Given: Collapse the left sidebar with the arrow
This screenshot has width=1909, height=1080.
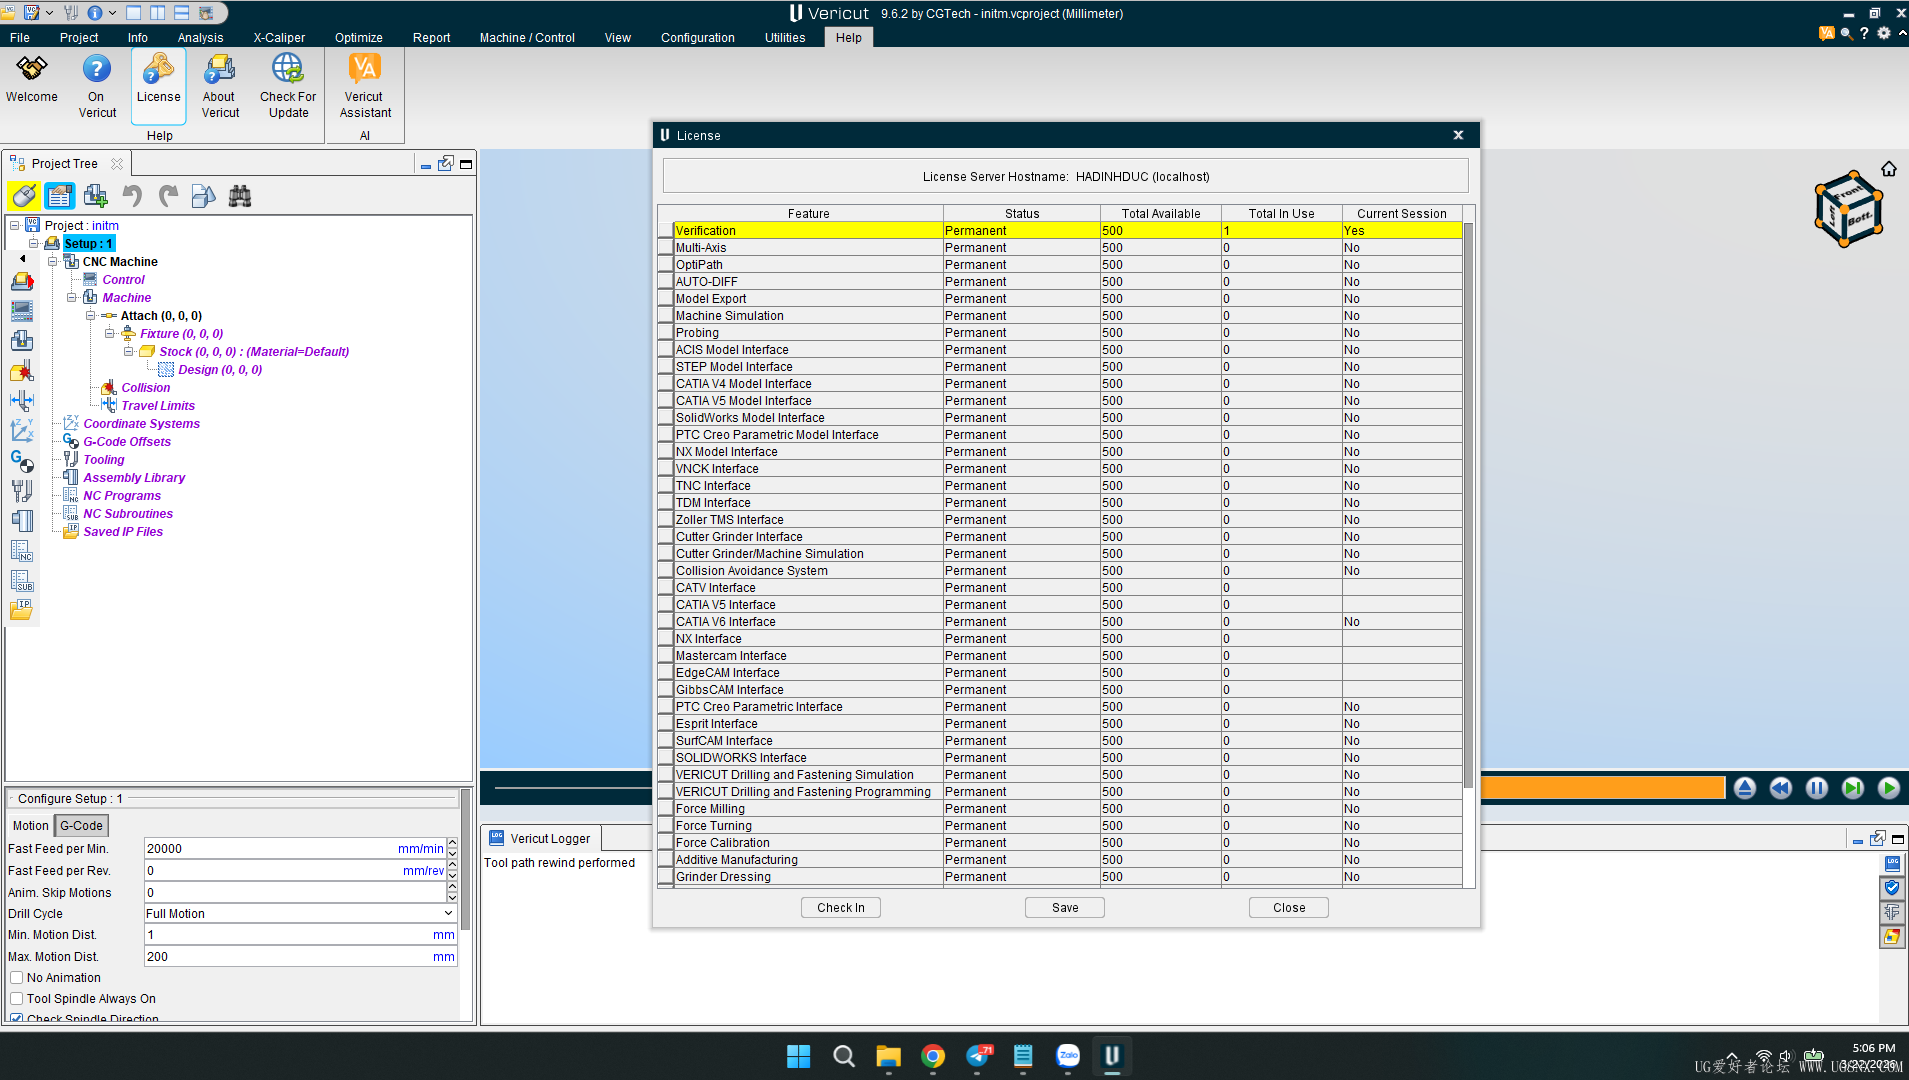Looking at the screenshot, I should tap(22, 258).
